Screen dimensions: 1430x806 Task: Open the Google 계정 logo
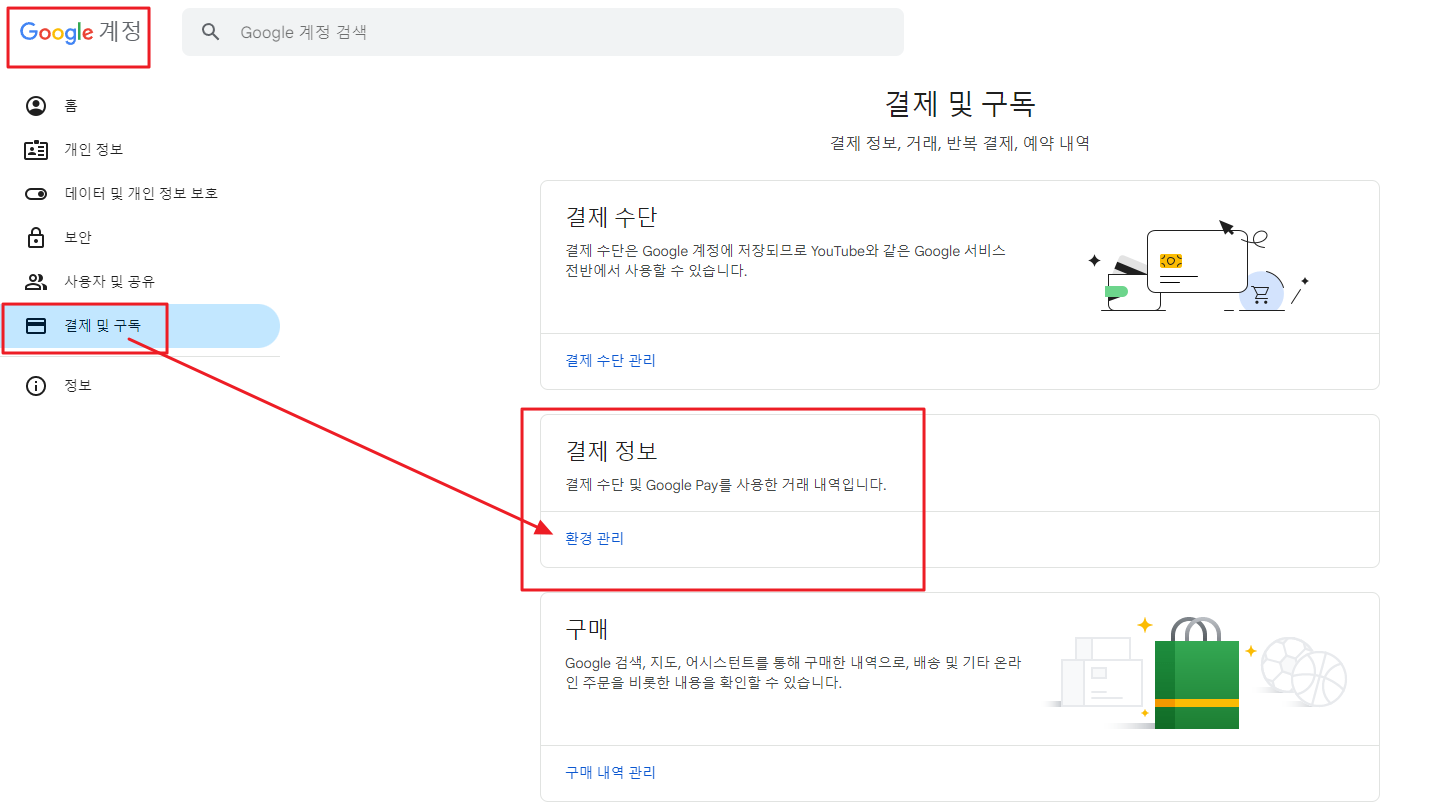click(x=77, y=32)
